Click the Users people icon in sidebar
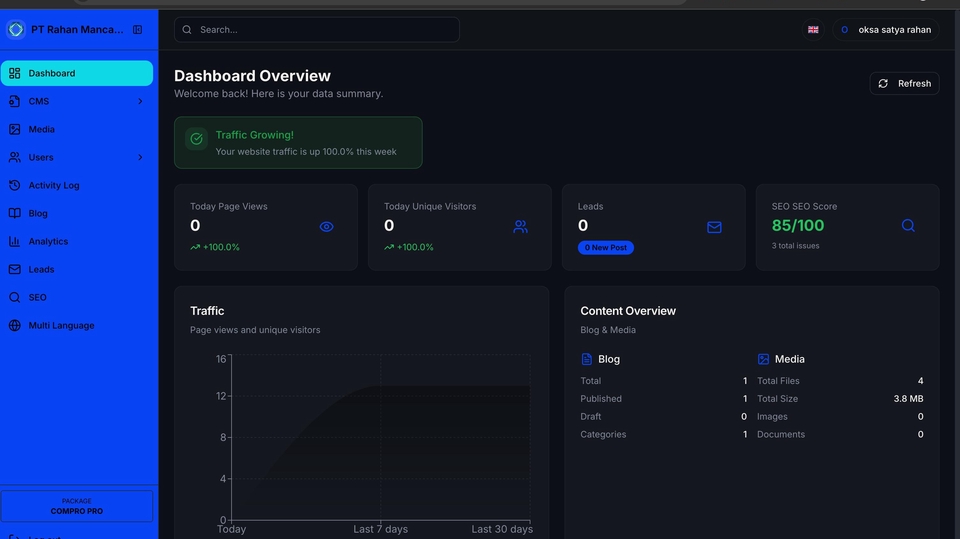This screenshot has width=960, height=539. pos(15,157)
